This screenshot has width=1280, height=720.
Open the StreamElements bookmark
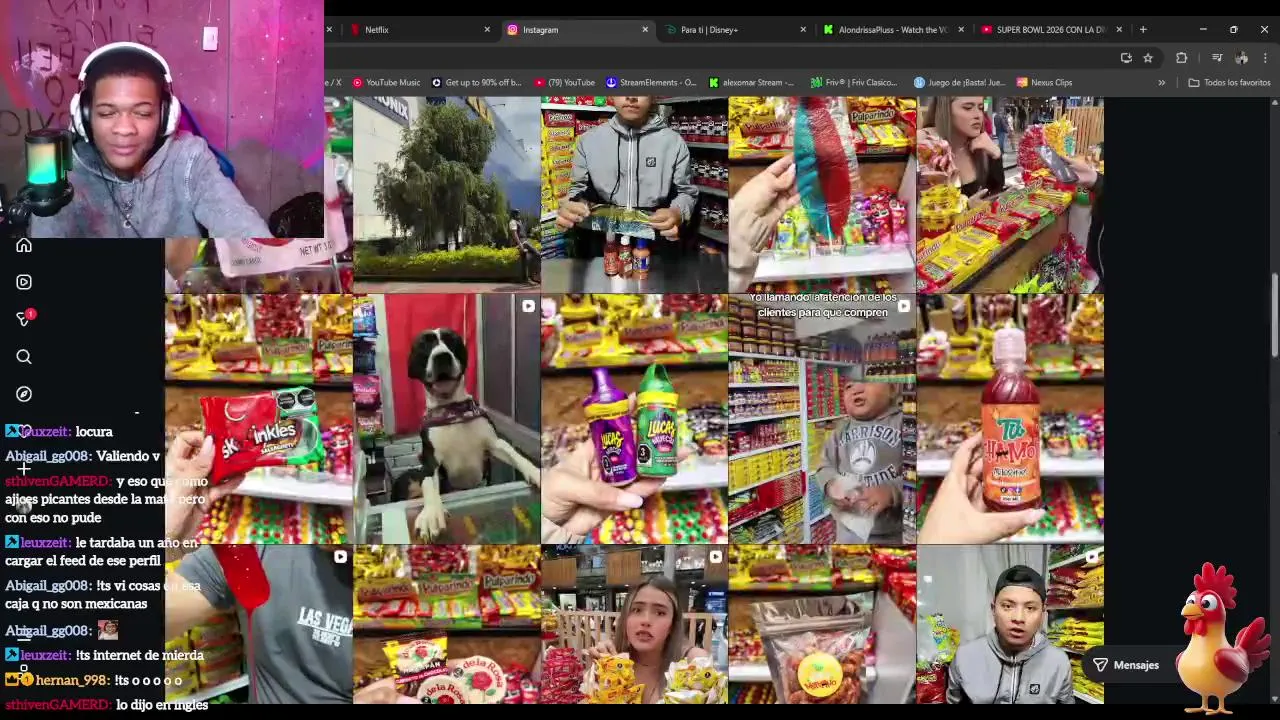click(x=651, y=82)
